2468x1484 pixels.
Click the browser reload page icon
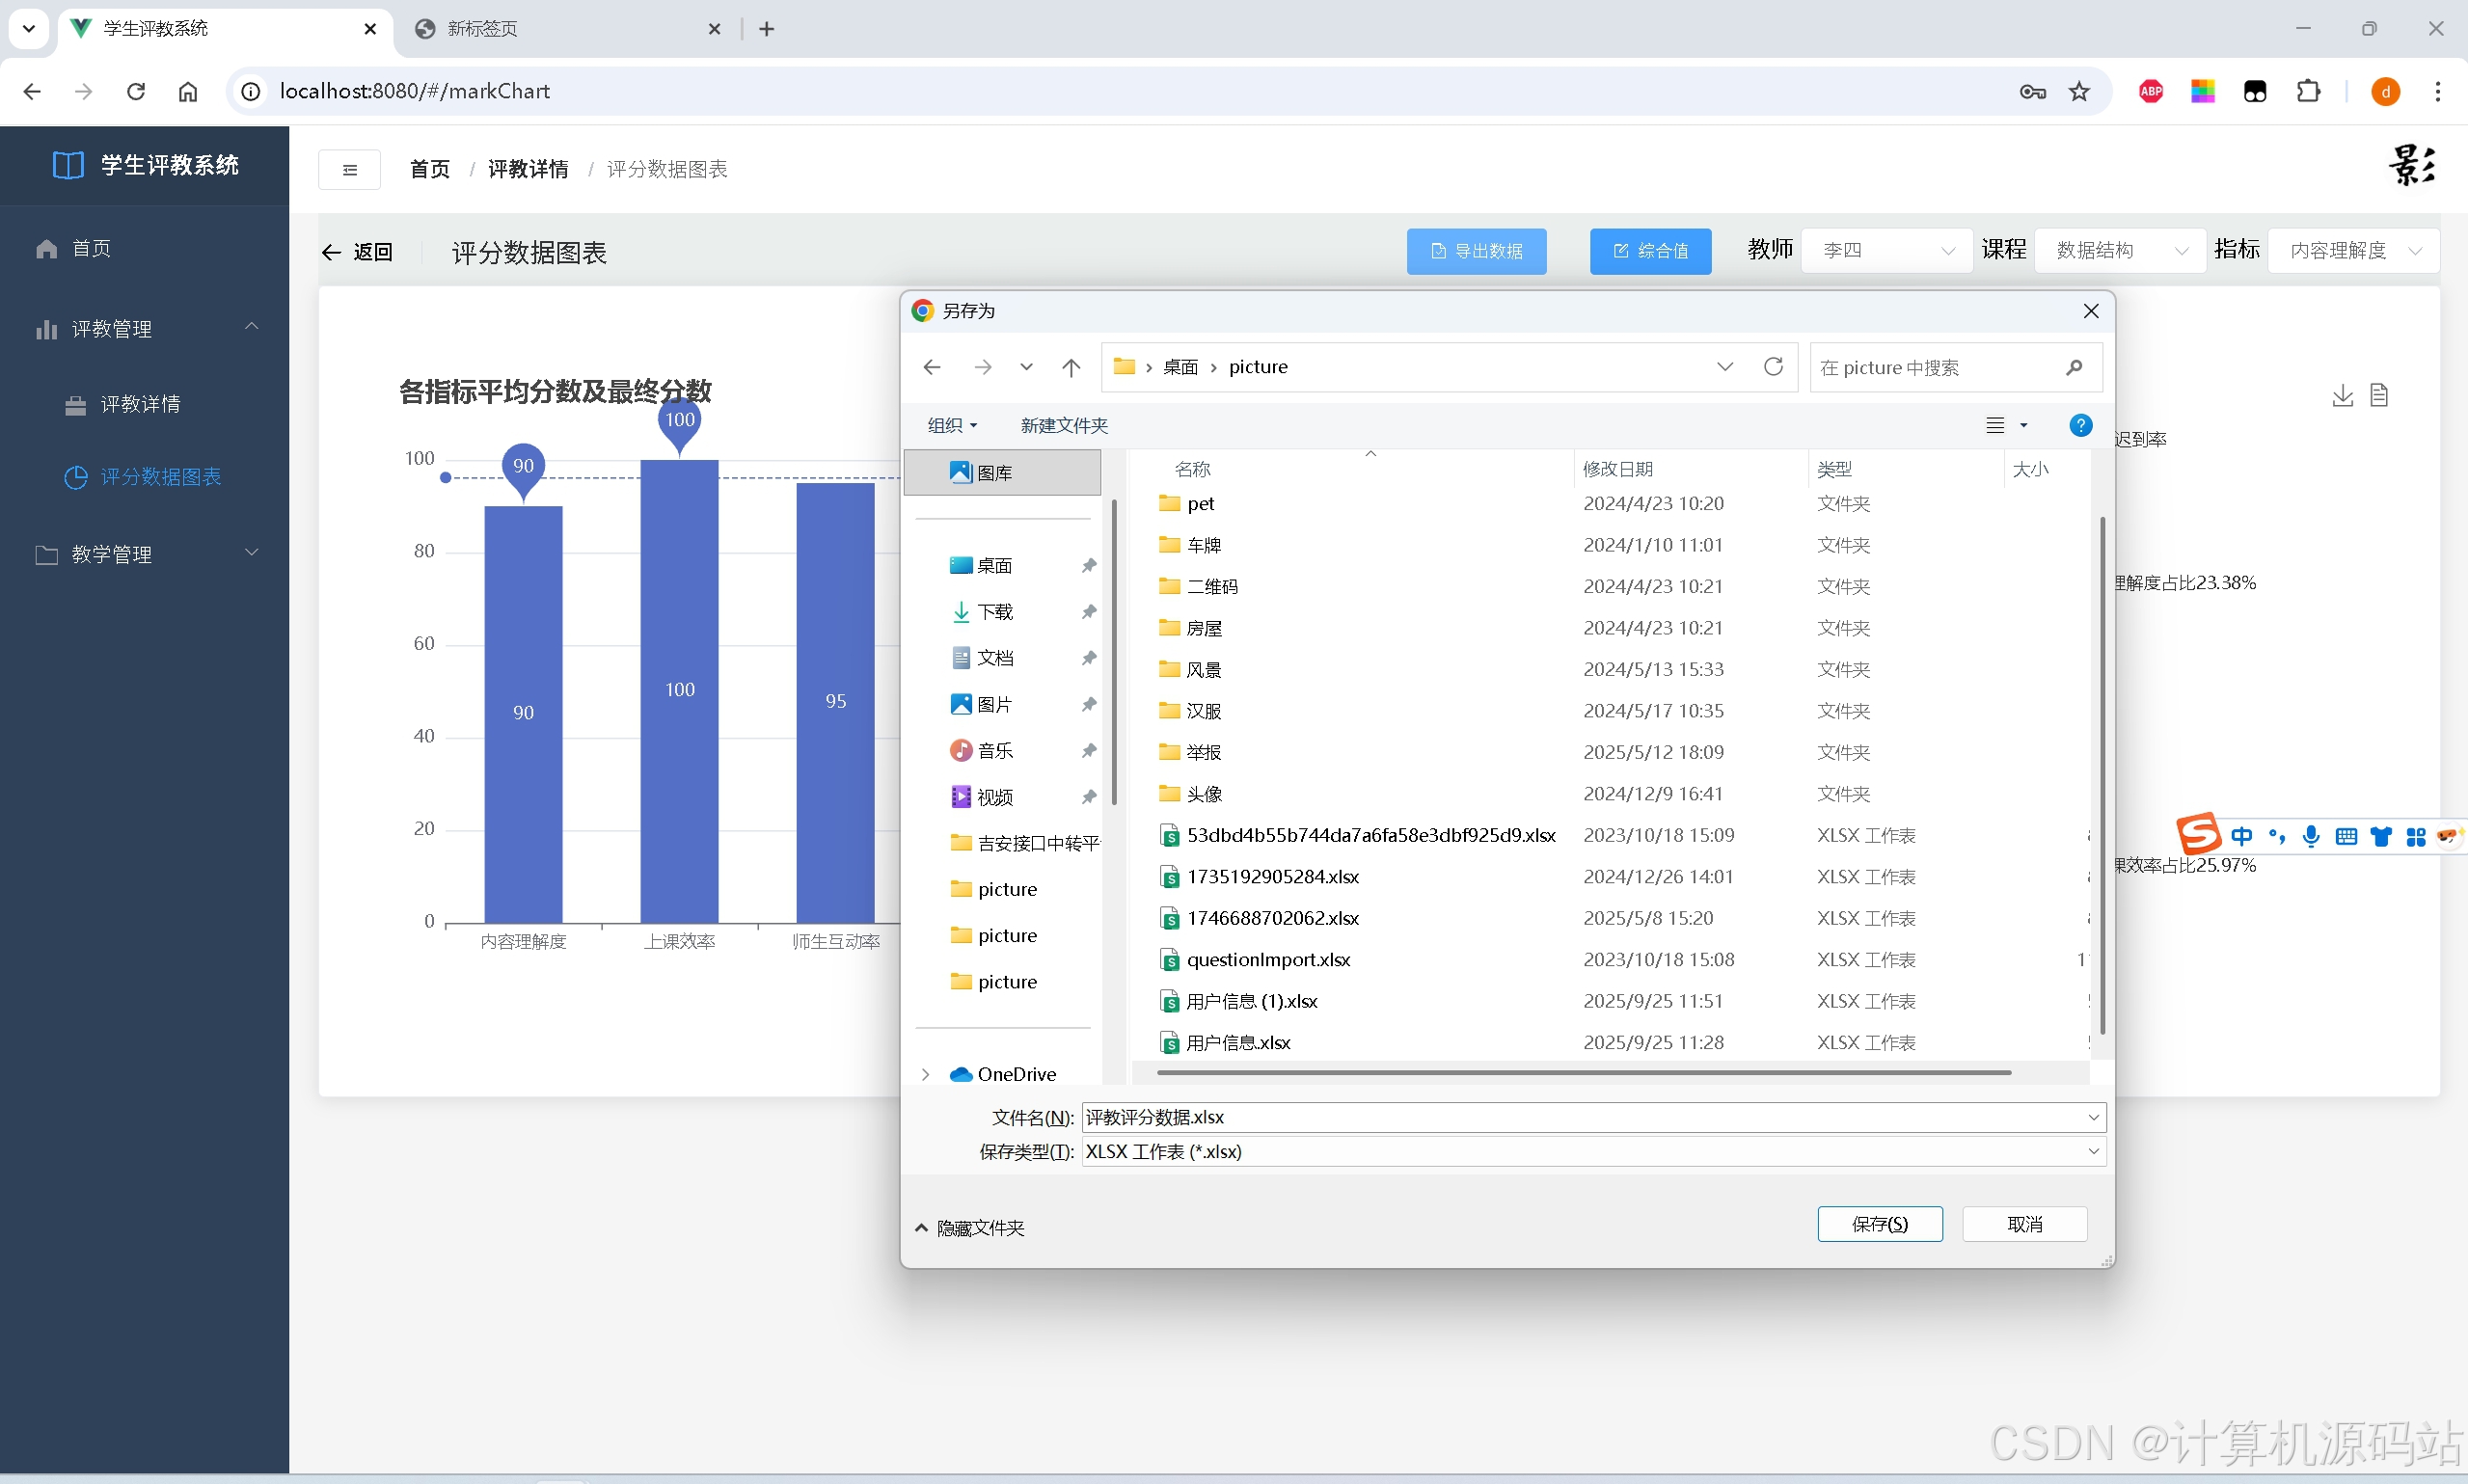click(x=136, y=91)
